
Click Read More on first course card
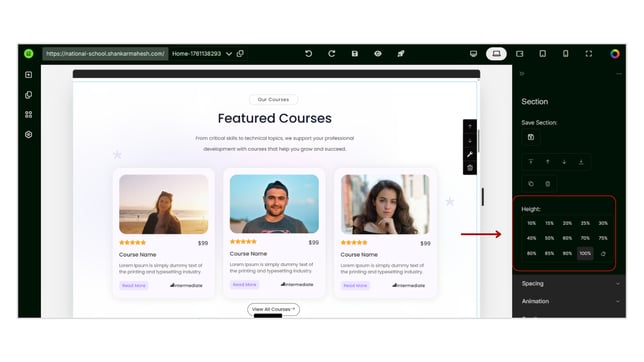point(134,286)
